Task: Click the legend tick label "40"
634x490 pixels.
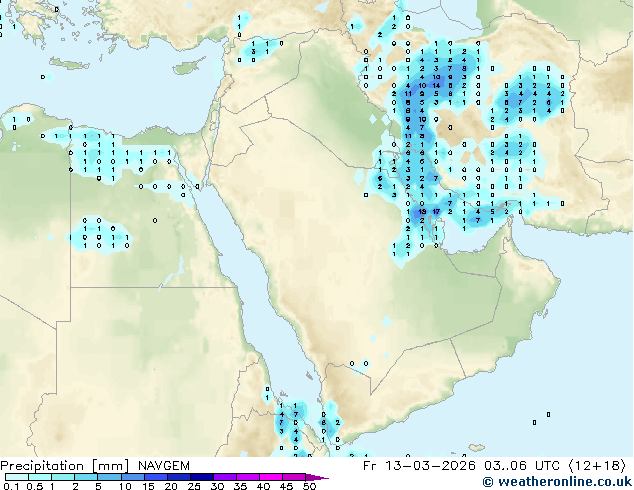Action: pyautogui.click(x=263, y=486)
